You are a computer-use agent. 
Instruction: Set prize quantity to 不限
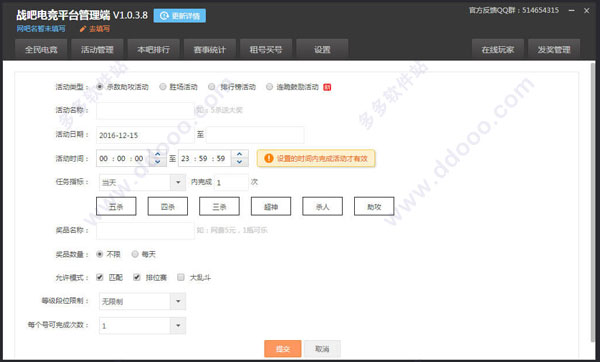coord(100,254)
